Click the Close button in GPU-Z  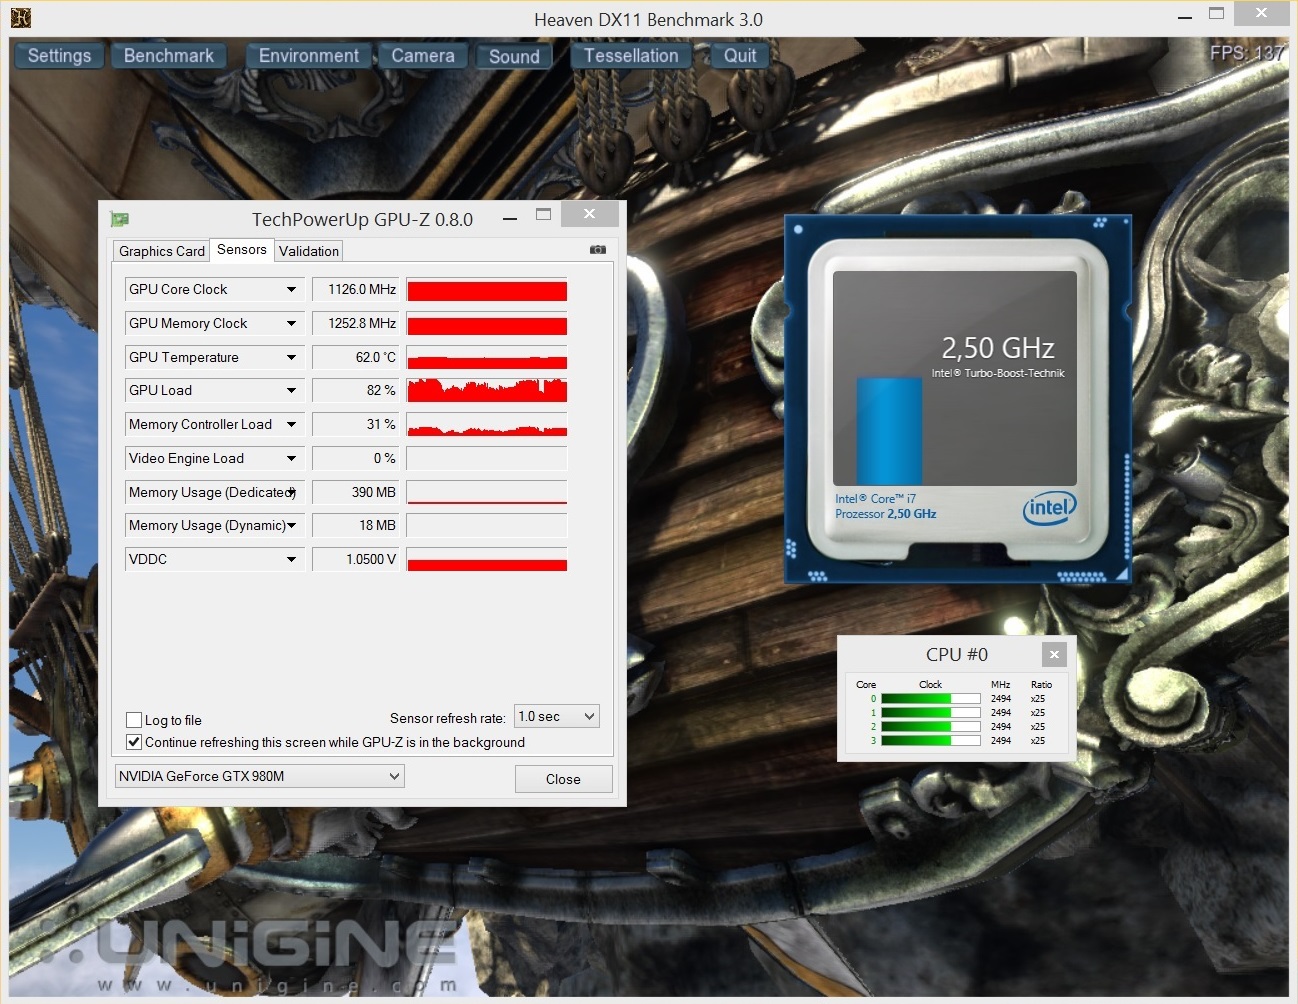tap(563, 779)
